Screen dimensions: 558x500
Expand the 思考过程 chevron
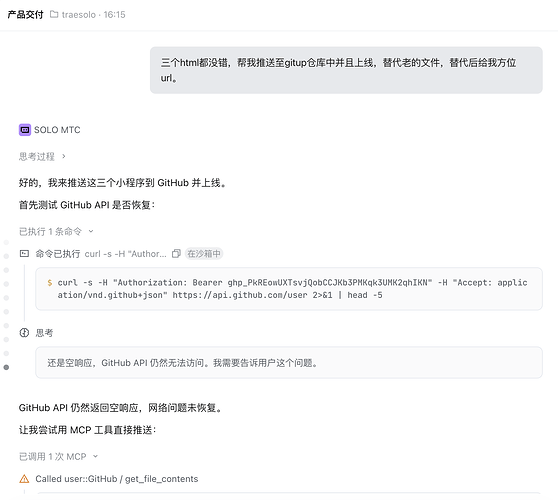coord(64,156)
